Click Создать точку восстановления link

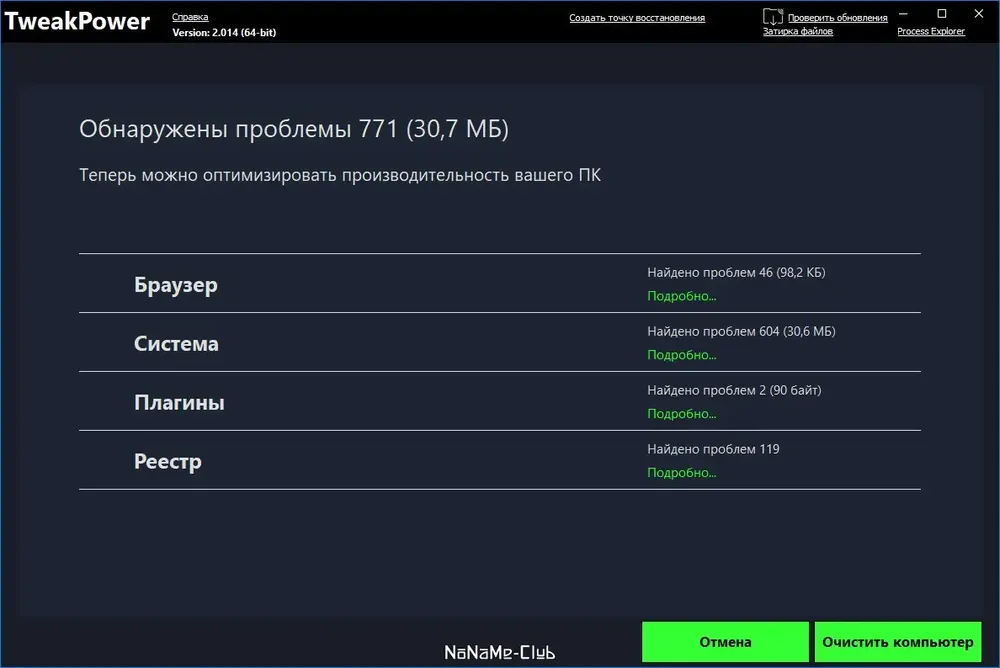coord(637,18)
